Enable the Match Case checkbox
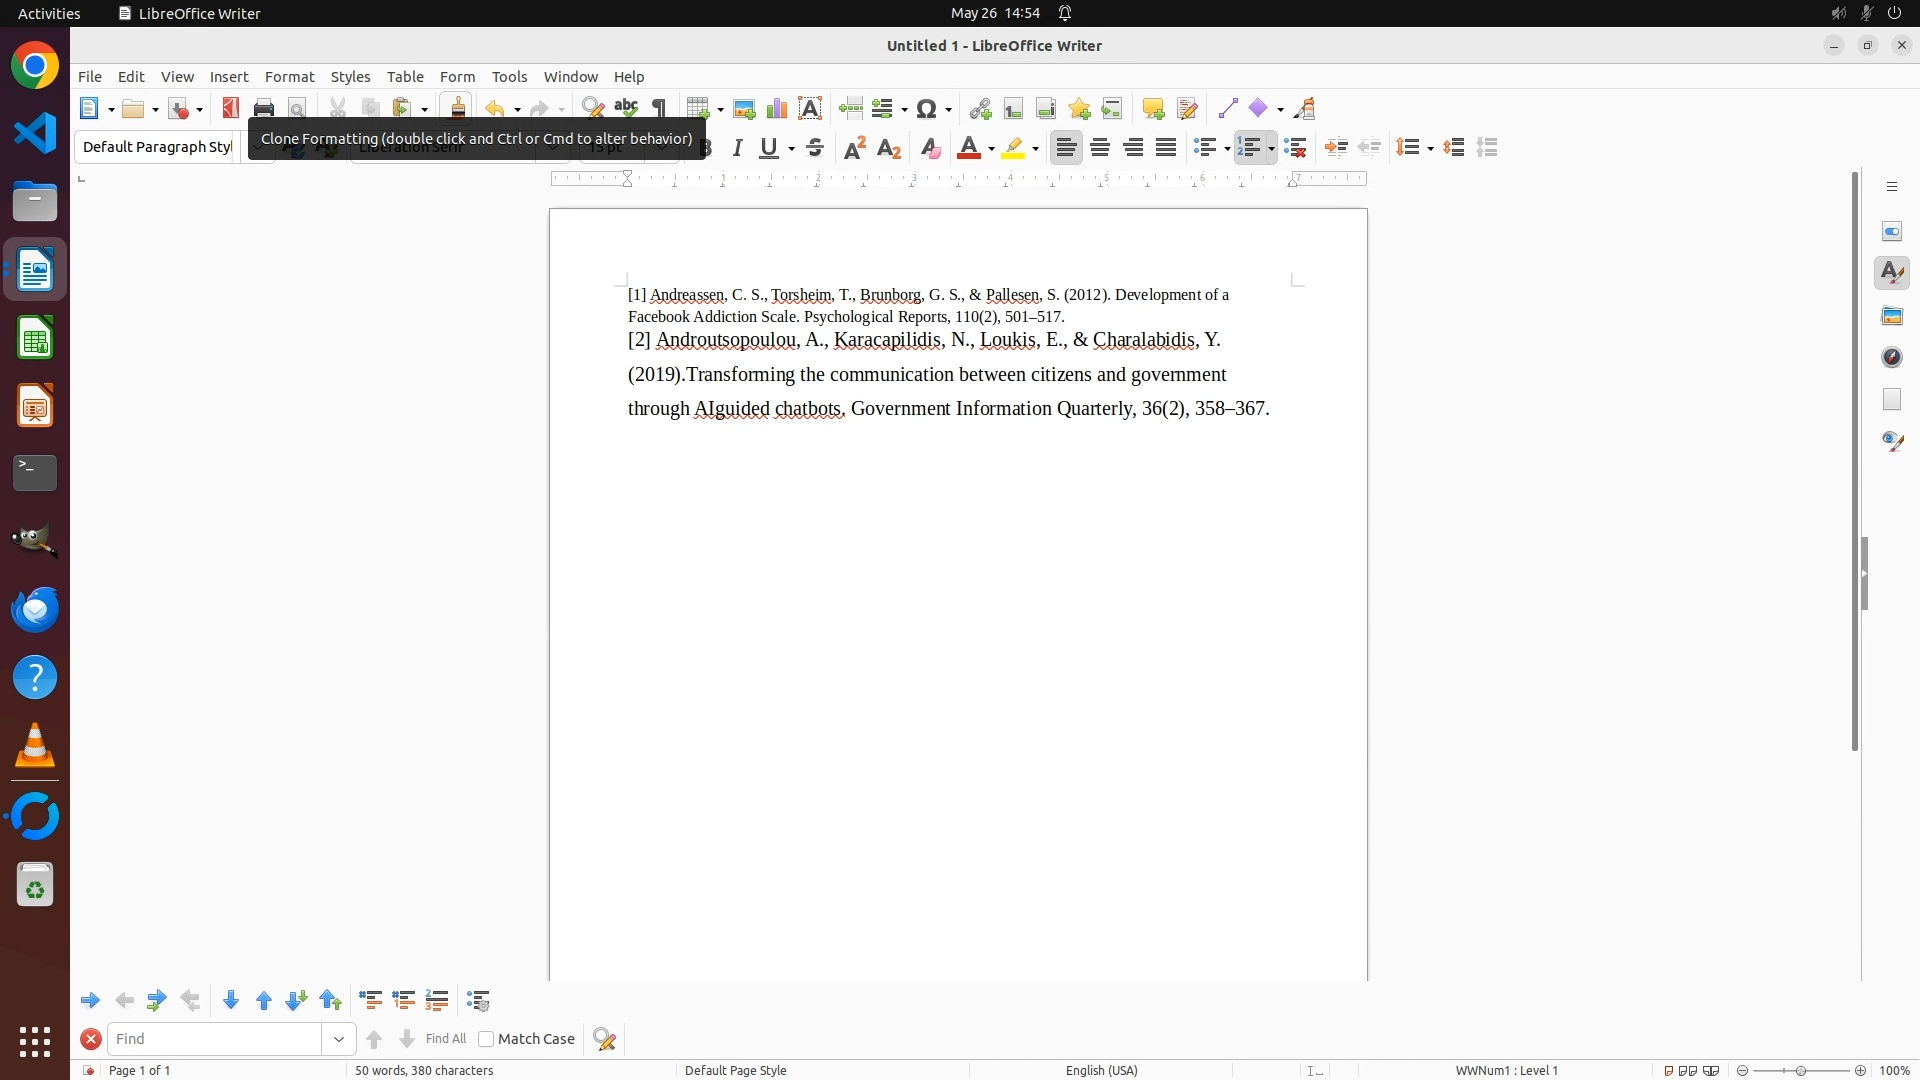The width and height of the screenshot is (1920, 1080). [486, 1039]
